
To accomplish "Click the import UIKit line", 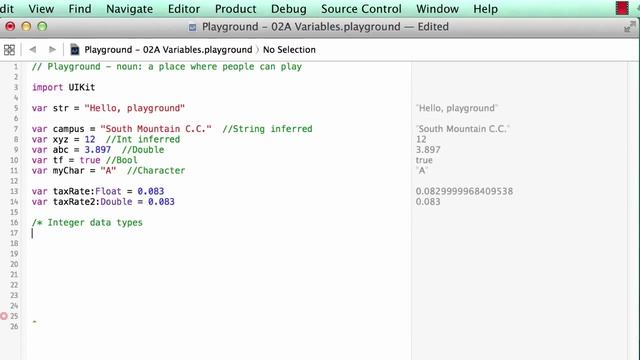I will tap(63, 87).
